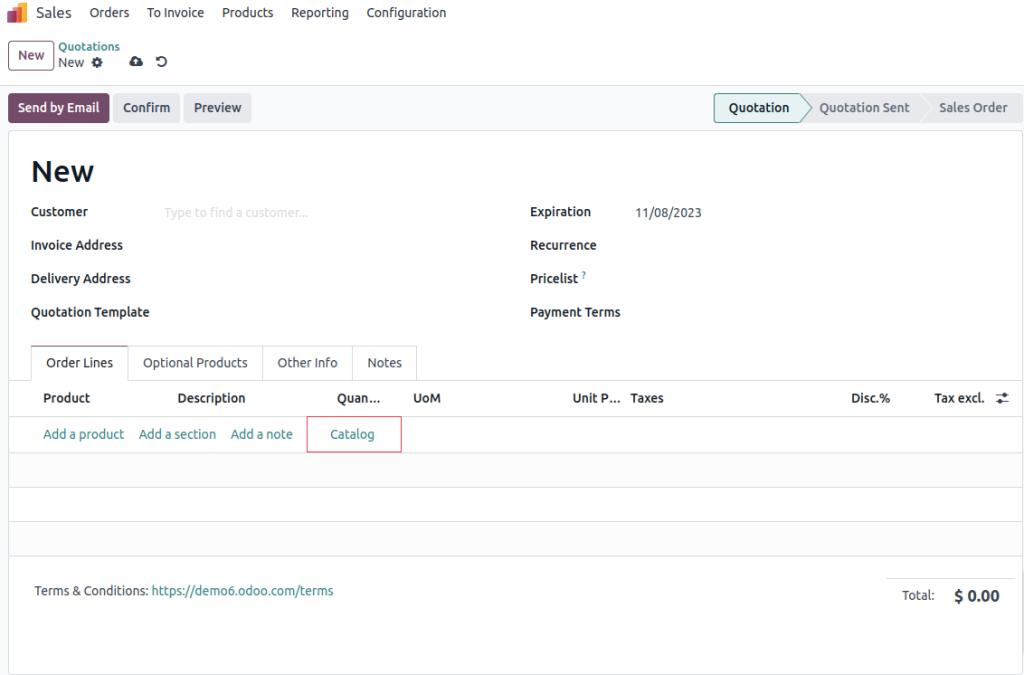Save the record with the cloud icon

point(136,62)
